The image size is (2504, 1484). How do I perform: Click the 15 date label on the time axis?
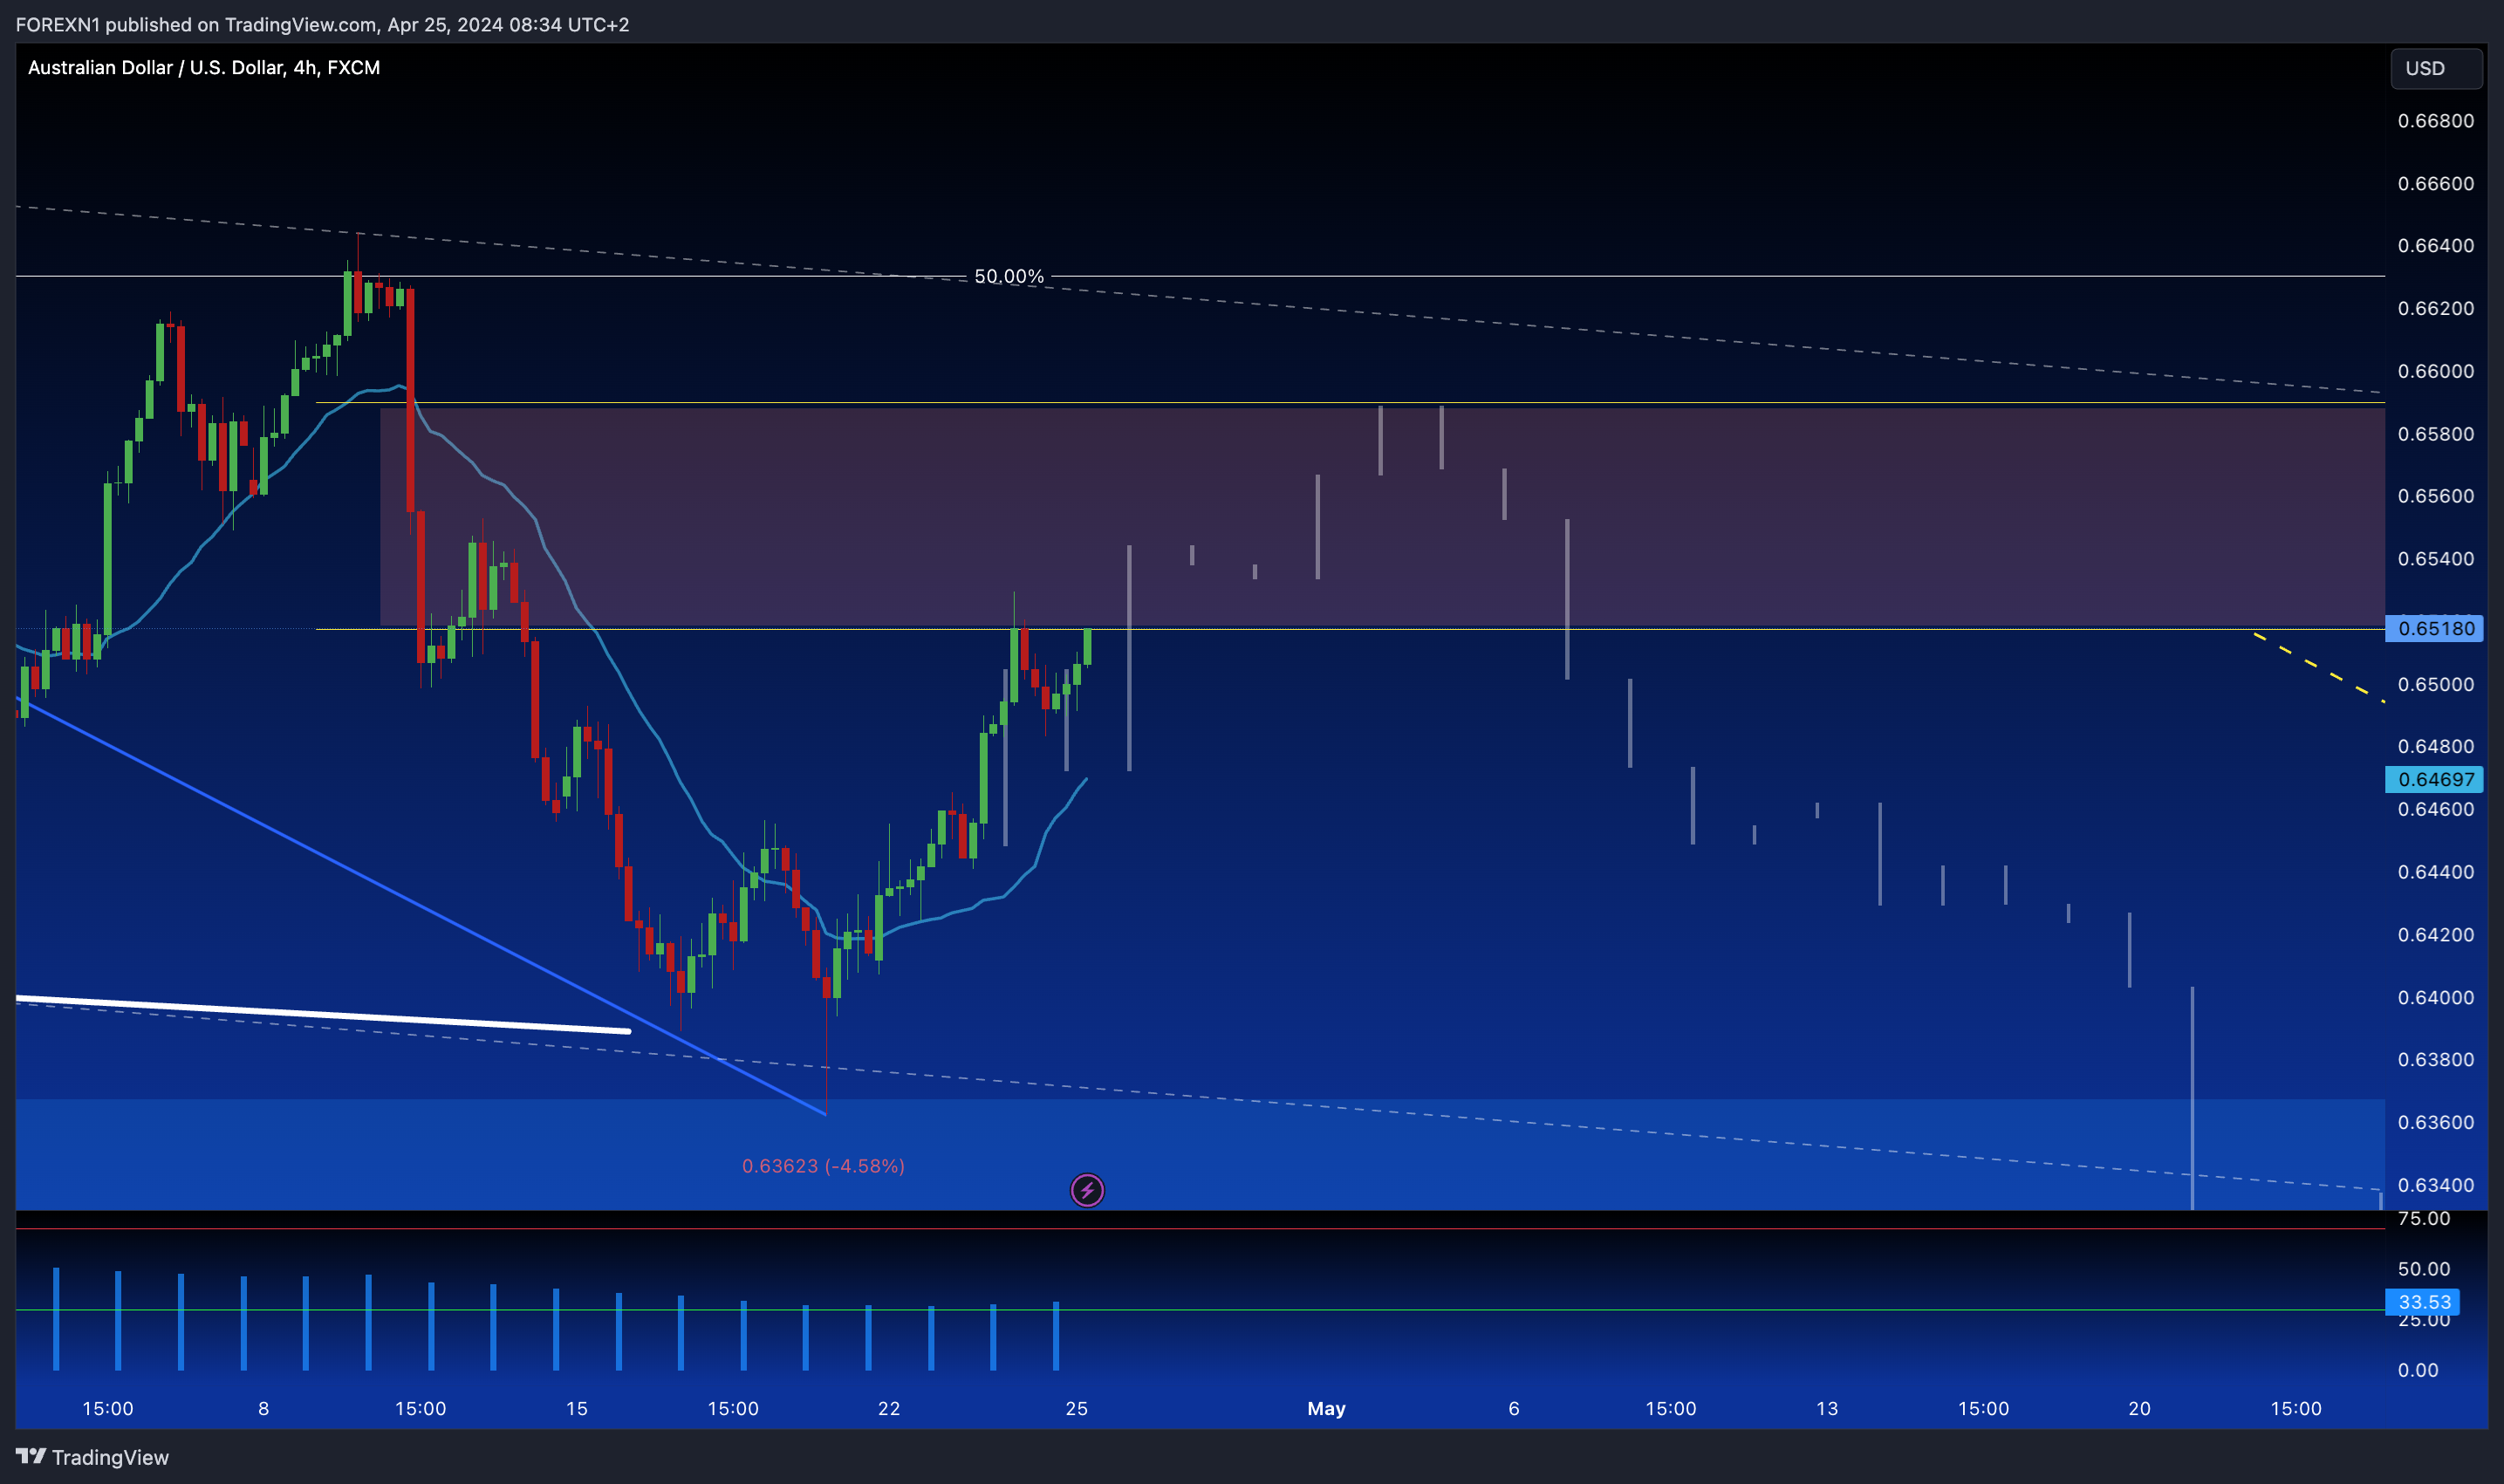click(577, 1408)
